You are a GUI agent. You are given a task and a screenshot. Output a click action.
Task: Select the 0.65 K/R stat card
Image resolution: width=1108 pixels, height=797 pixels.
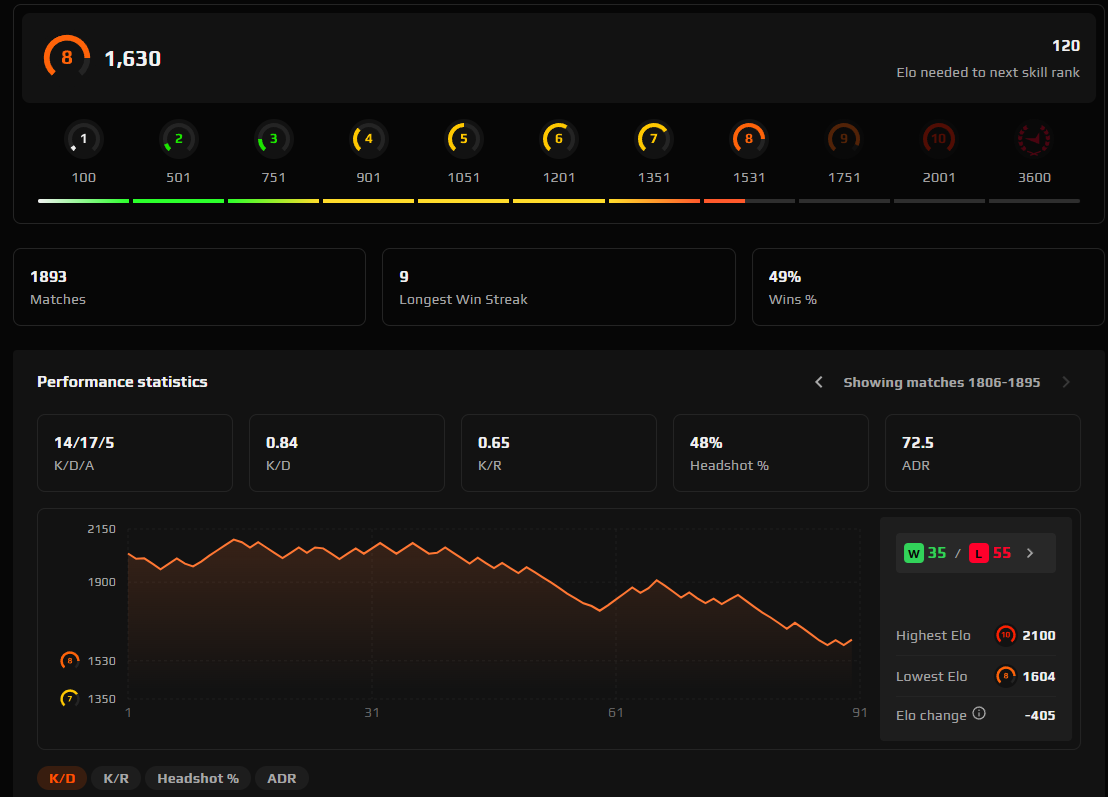point(559,453)
